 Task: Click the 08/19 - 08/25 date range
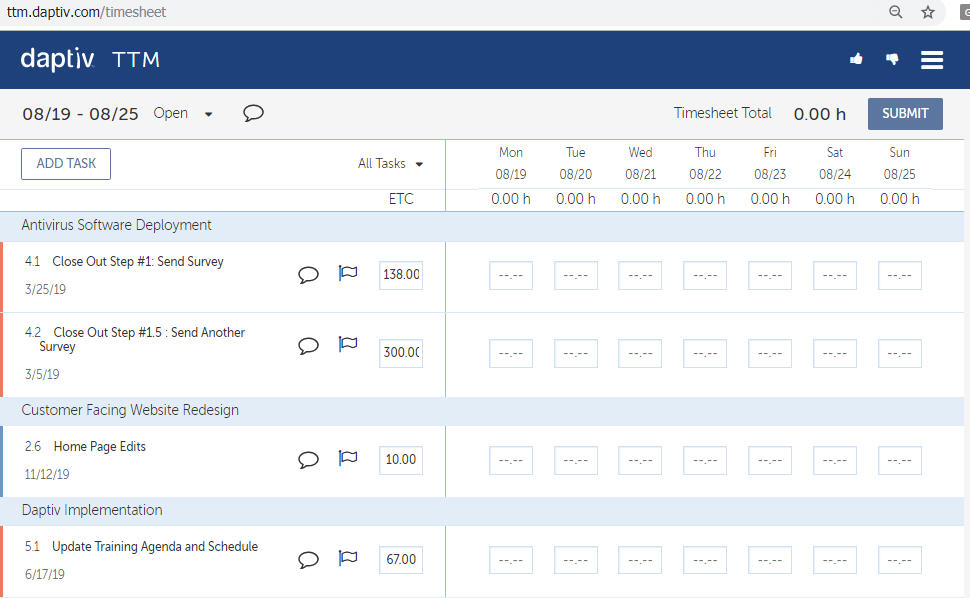tap(80, 114)
